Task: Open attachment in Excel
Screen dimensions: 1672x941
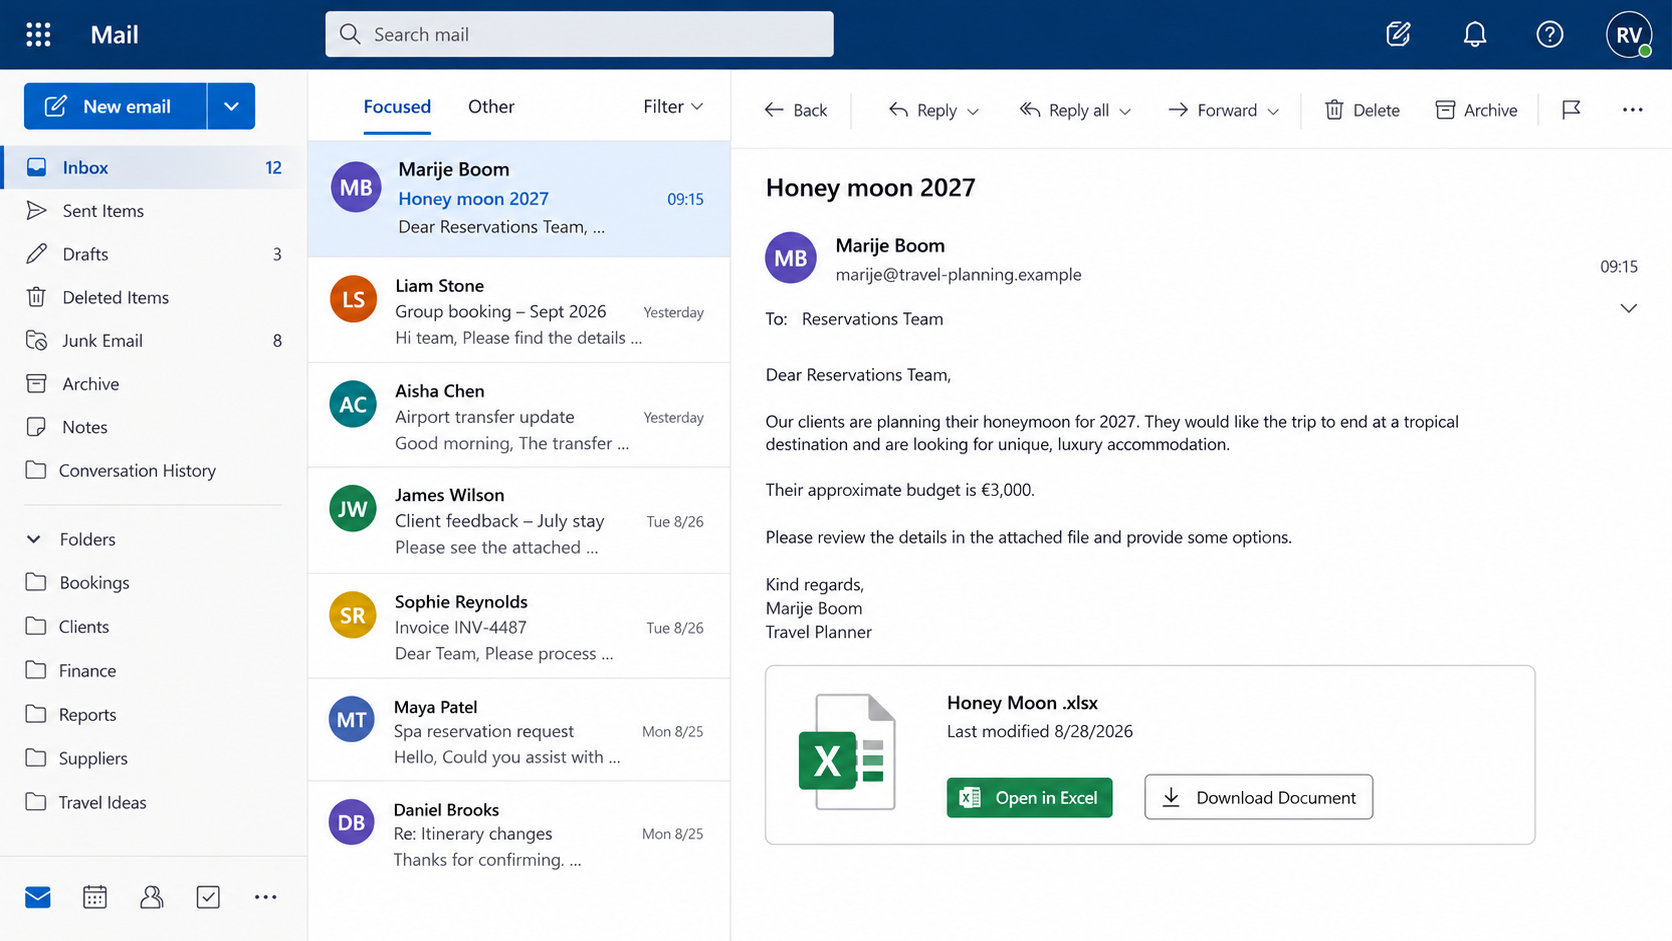Action: [x=1029, y=797]
